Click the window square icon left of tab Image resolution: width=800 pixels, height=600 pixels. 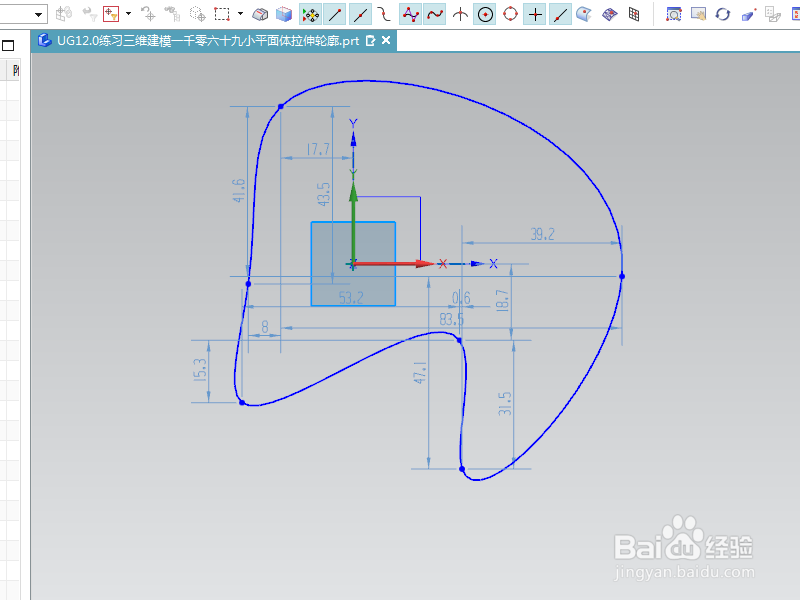[x=8, y=45]
